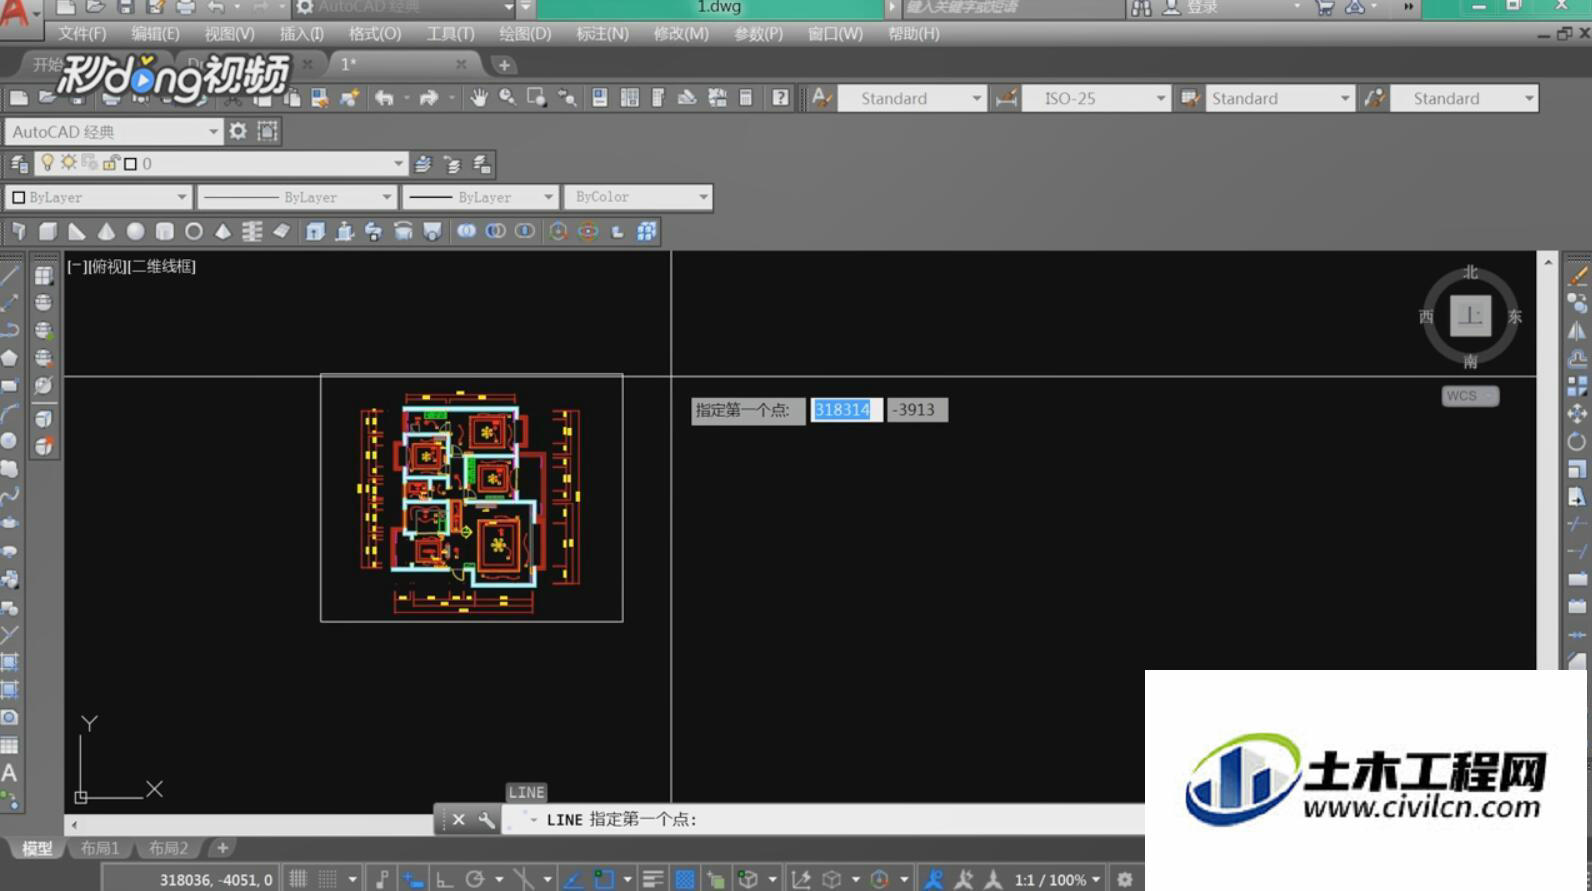
Task: Click the [俯视] view control label
Action: [x=108, y=266]
